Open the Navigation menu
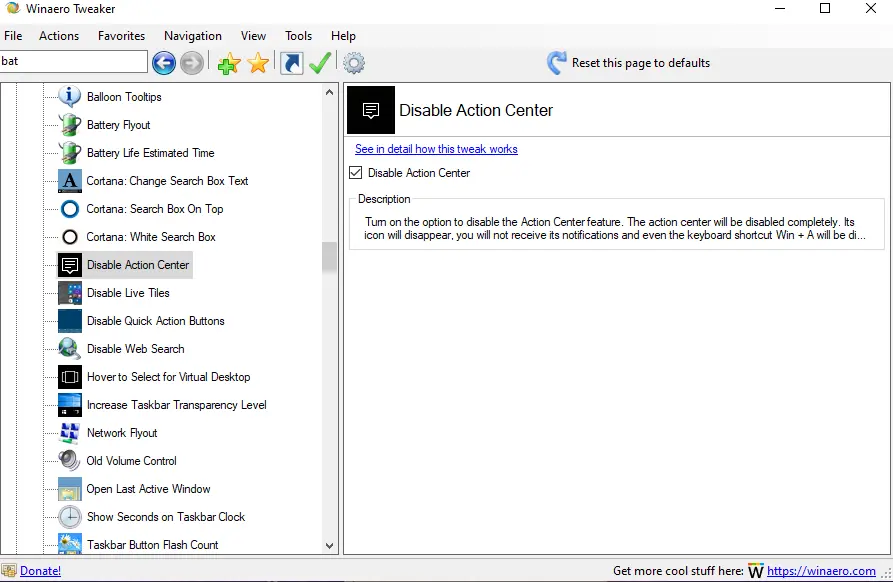Image resolution: width=893 pixels, height=582 pixels. 193,36
